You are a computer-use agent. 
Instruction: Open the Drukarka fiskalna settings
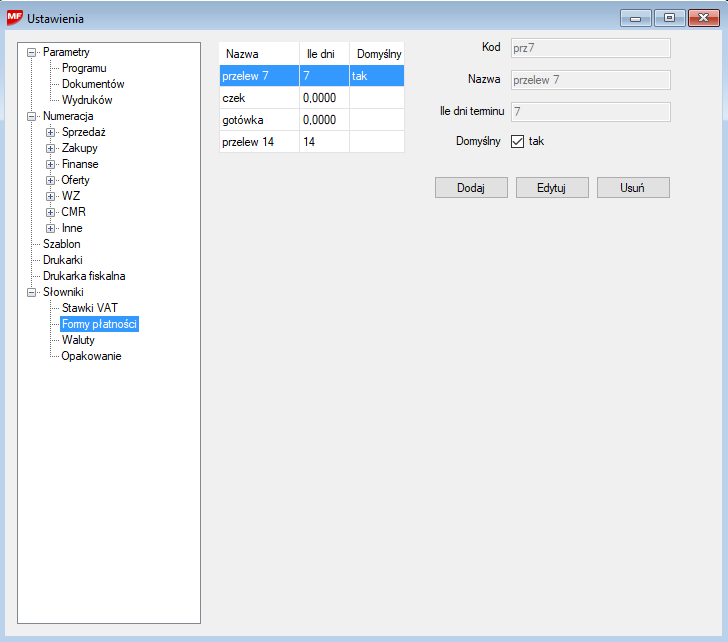tap(84, 276)
